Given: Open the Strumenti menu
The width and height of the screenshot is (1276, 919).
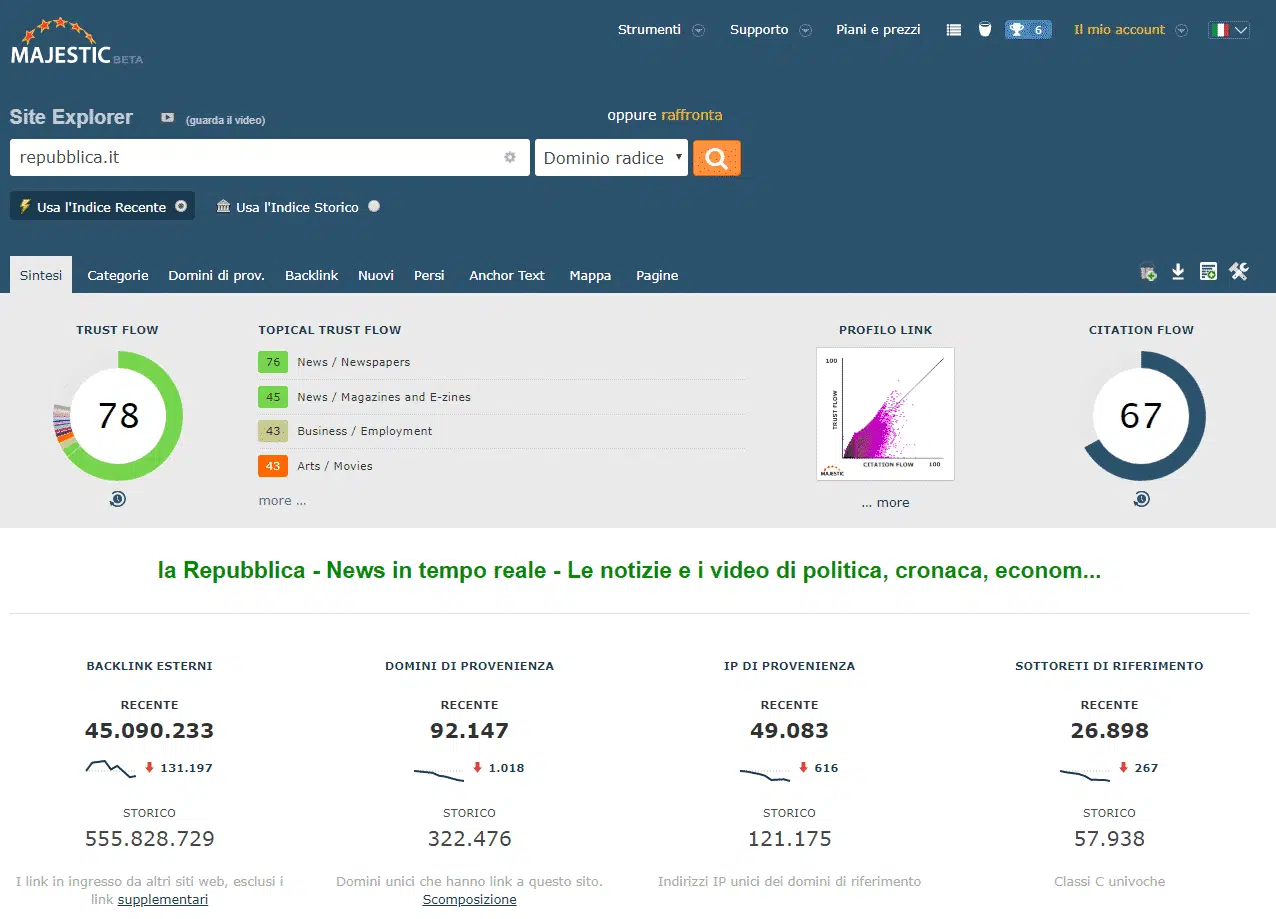Looking at the screenshot, I should (649, 30).
